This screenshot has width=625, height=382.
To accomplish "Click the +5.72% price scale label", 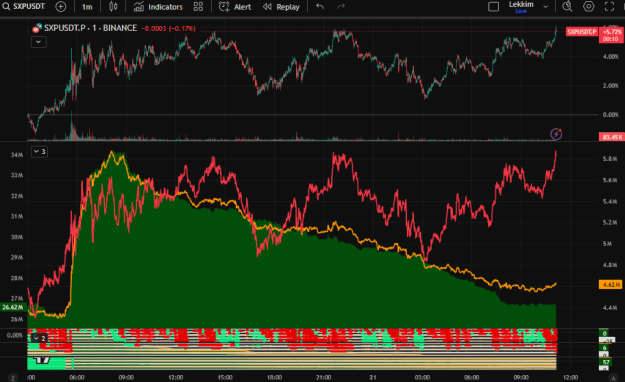I will click(611, 32).
